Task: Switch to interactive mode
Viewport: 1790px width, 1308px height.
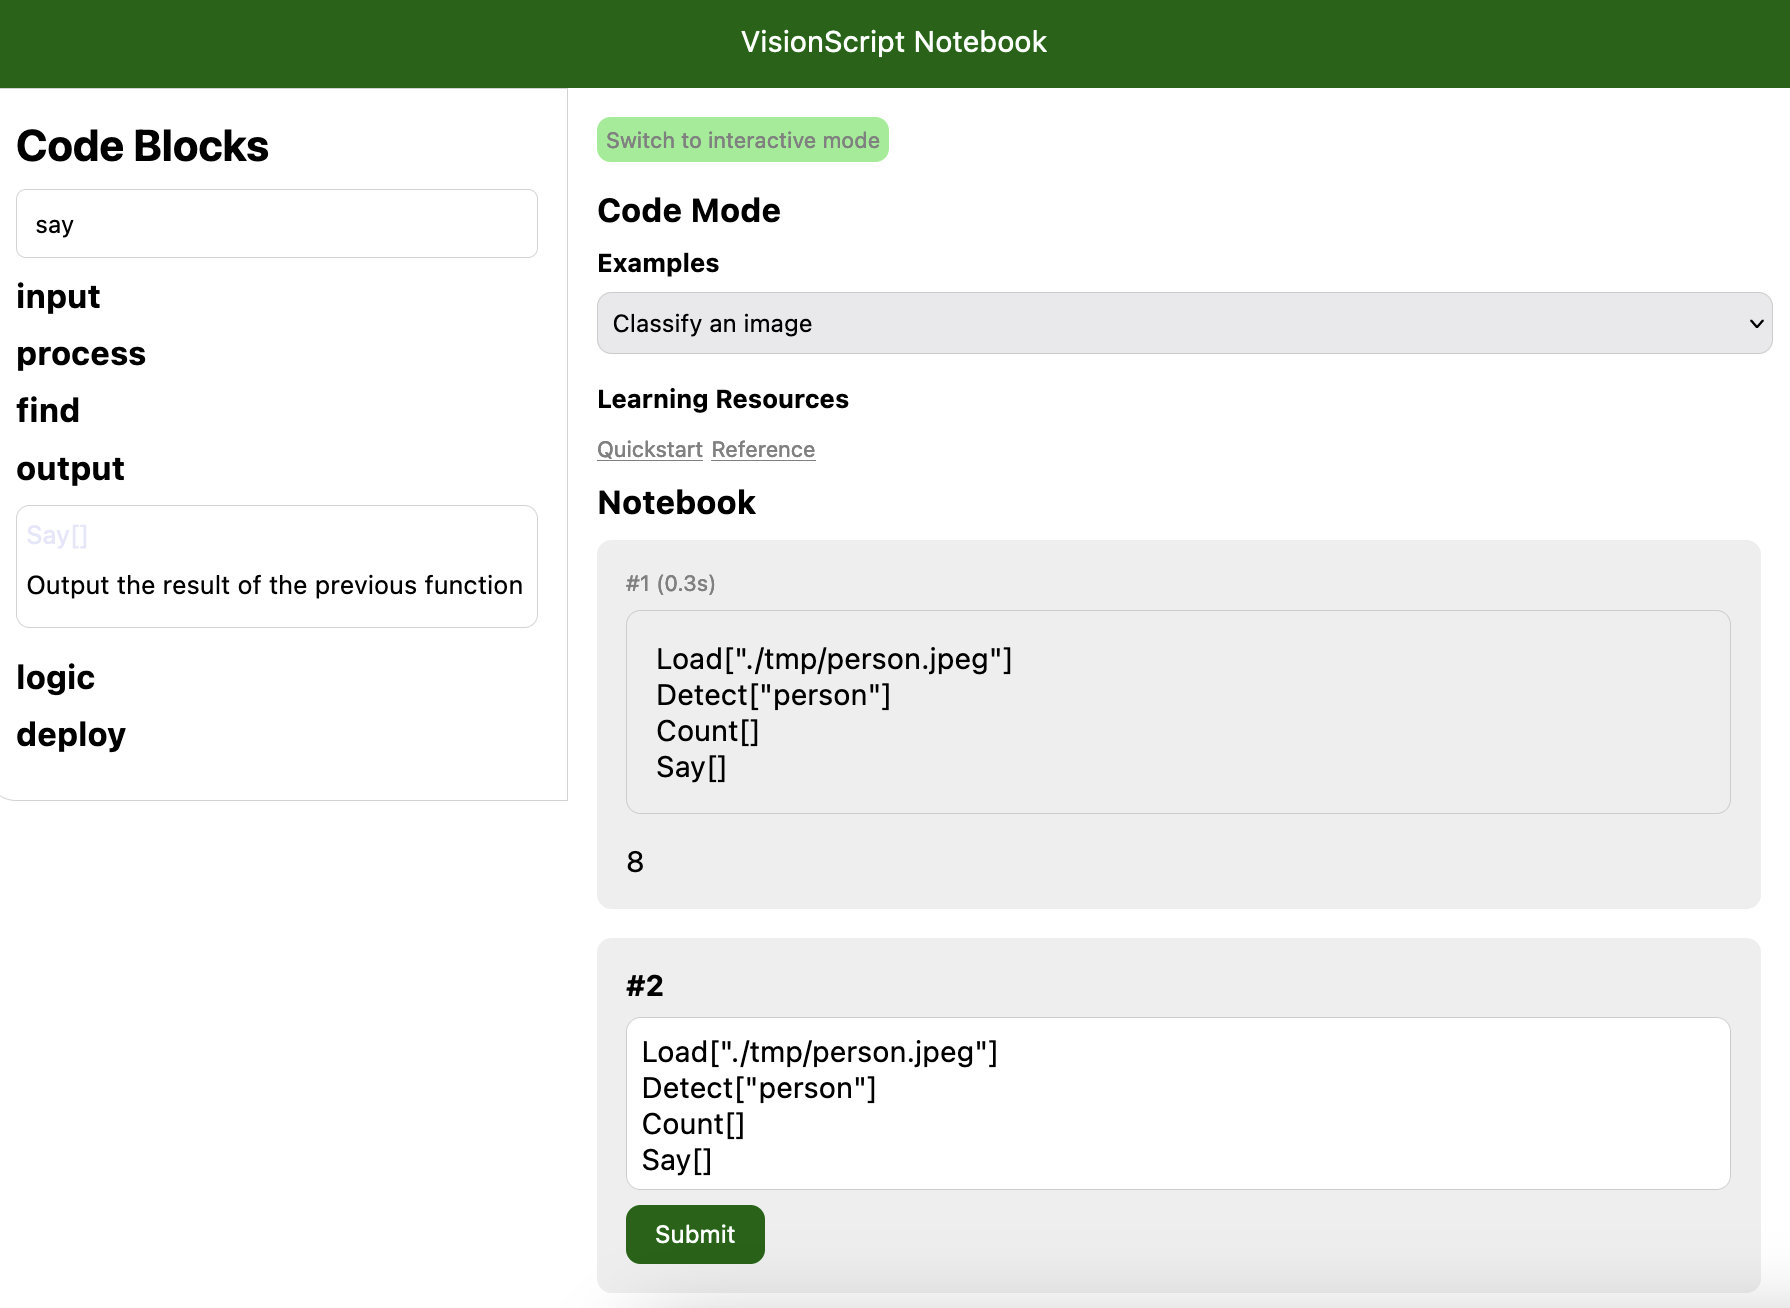Action: (742, 140)
